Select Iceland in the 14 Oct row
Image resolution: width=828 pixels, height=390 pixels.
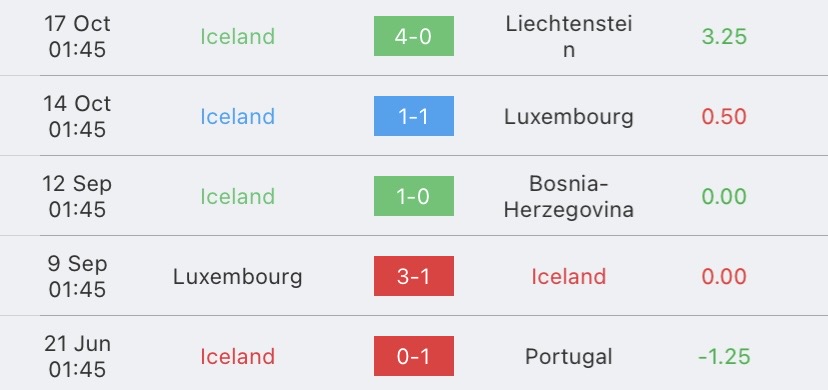[x=238, y=117]
